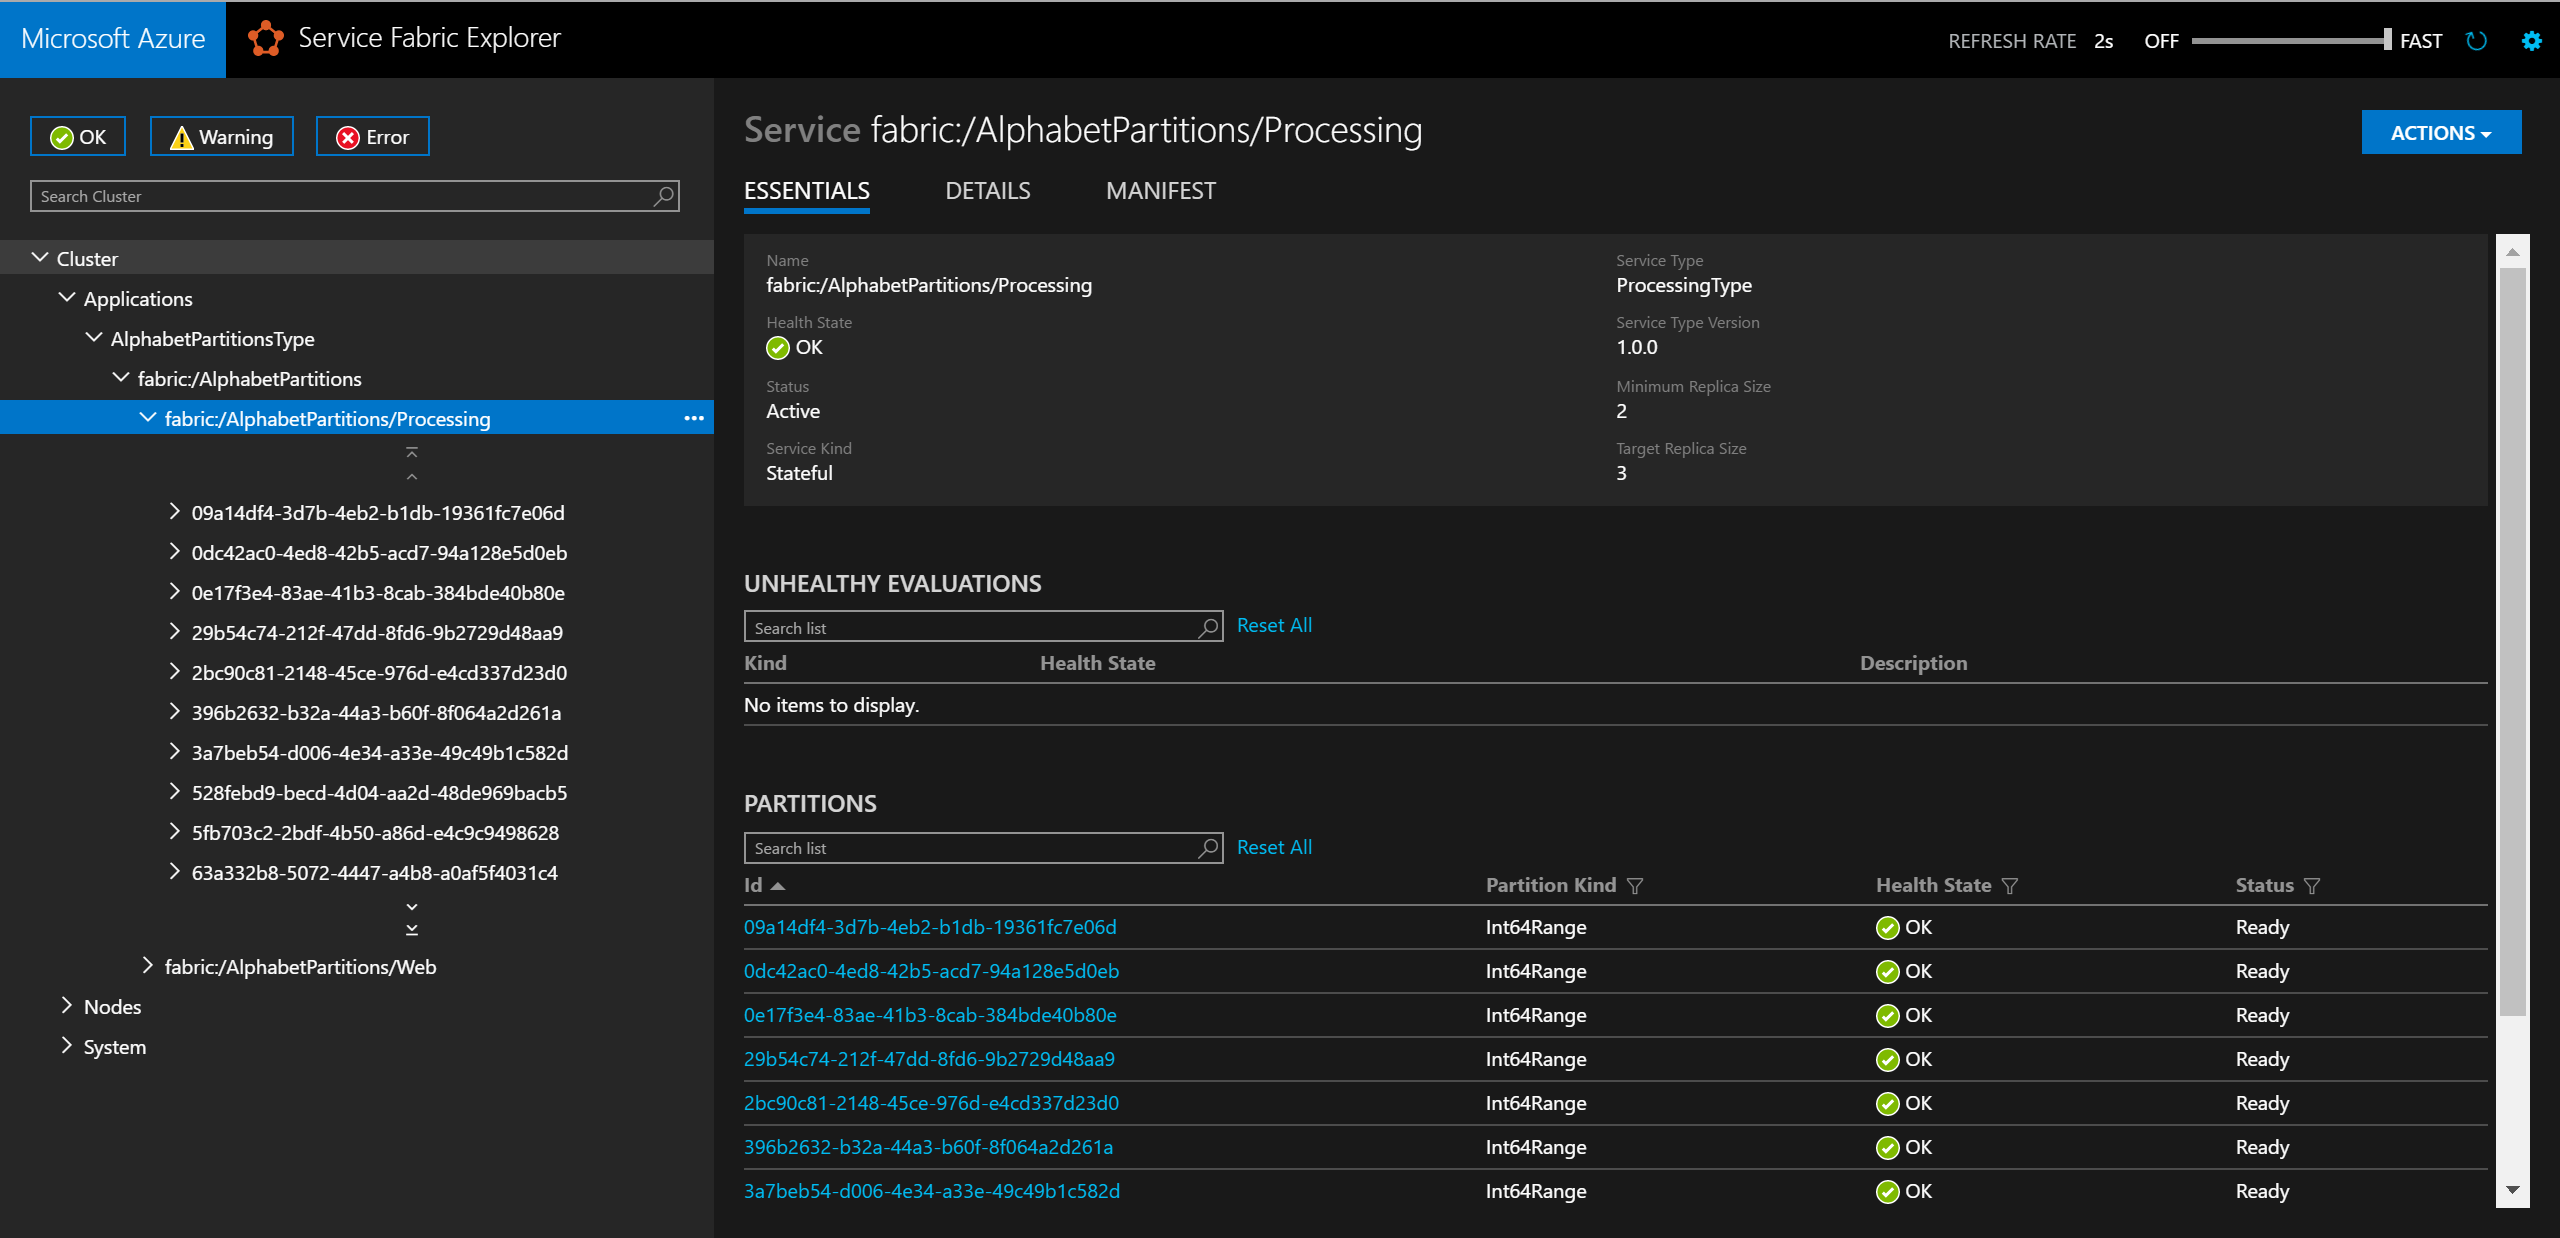Switch to the DETAILS tab
This screenshot has height=1238, width=2560.
tap(986, 191)
